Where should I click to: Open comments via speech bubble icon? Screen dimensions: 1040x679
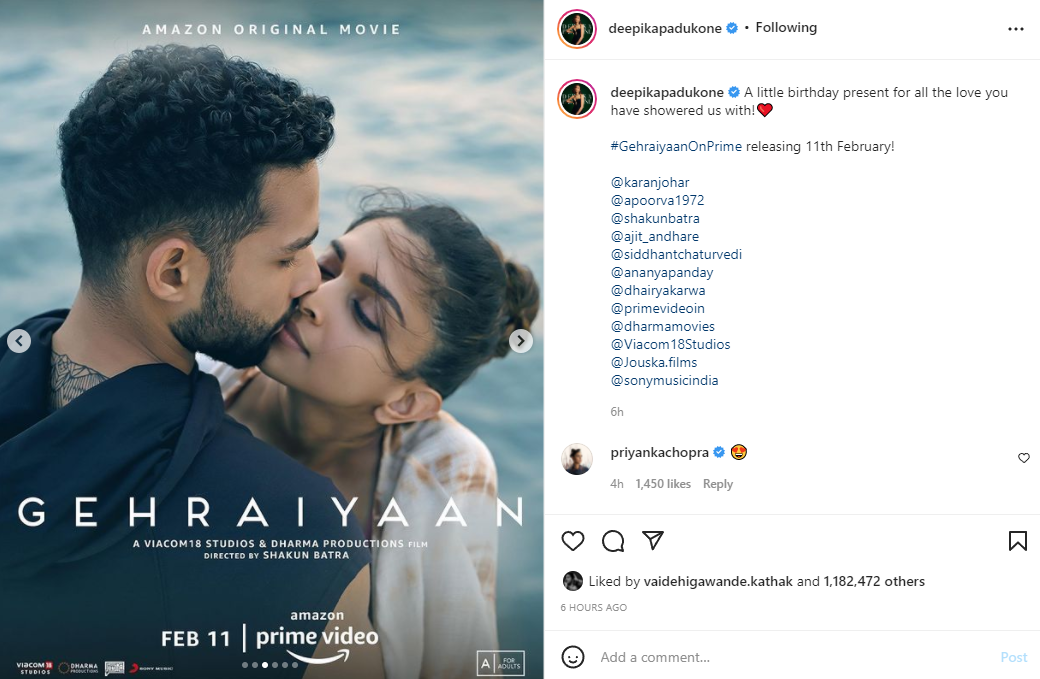point(613,541)
